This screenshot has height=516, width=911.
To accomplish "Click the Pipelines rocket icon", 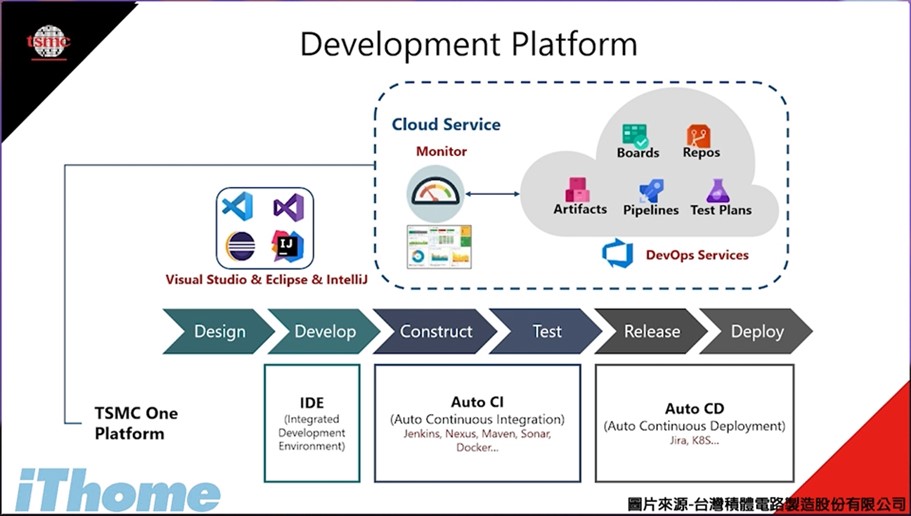I will pos(651,191).
